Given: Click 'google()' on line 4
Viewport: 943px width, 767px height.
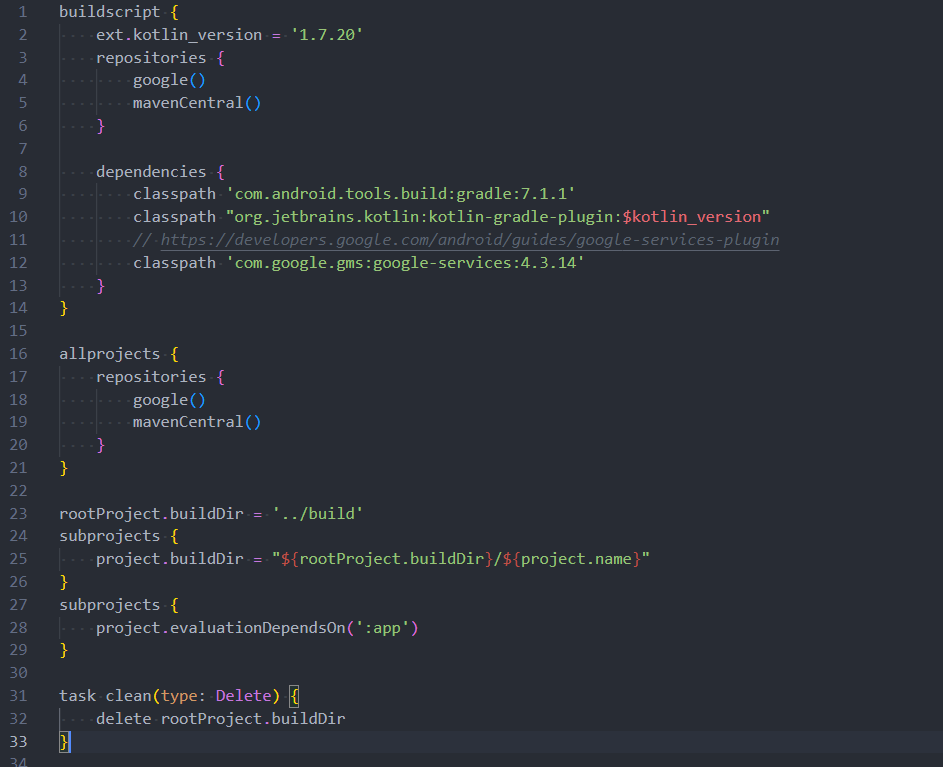Looking at the screenshot, I should (x=170, y=80).
